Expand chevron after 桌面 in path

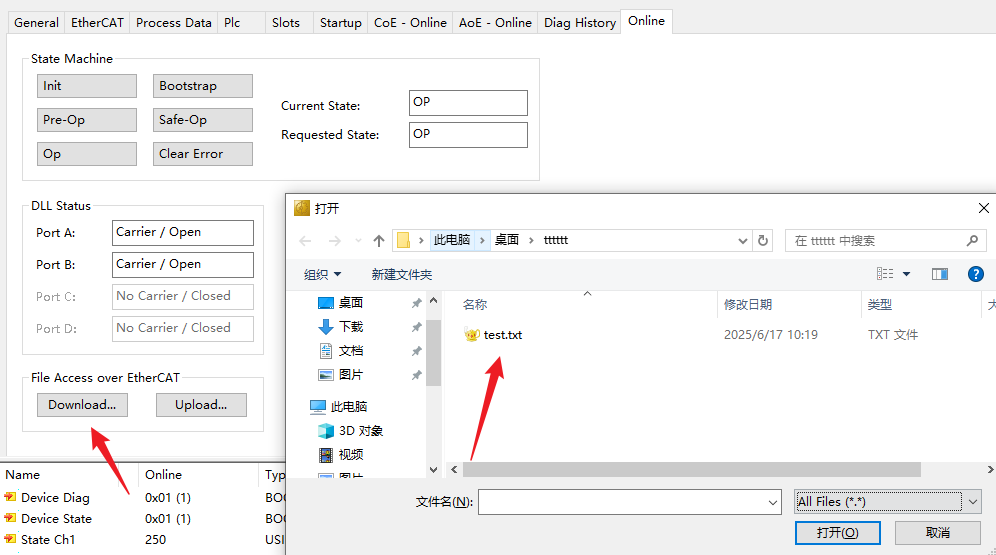tap(530, 241)
